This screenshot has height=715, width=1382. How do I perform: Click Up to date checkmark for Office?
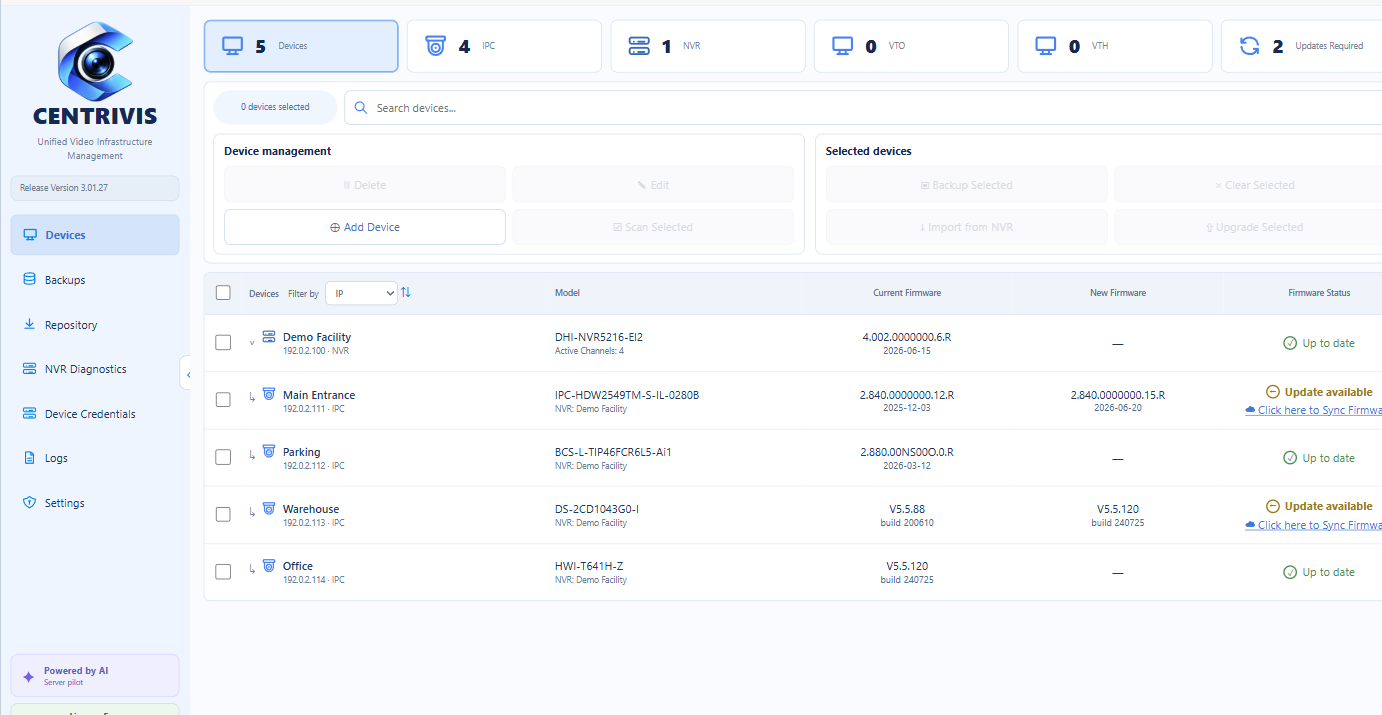pyautogui.click(x=1290, y=572)
